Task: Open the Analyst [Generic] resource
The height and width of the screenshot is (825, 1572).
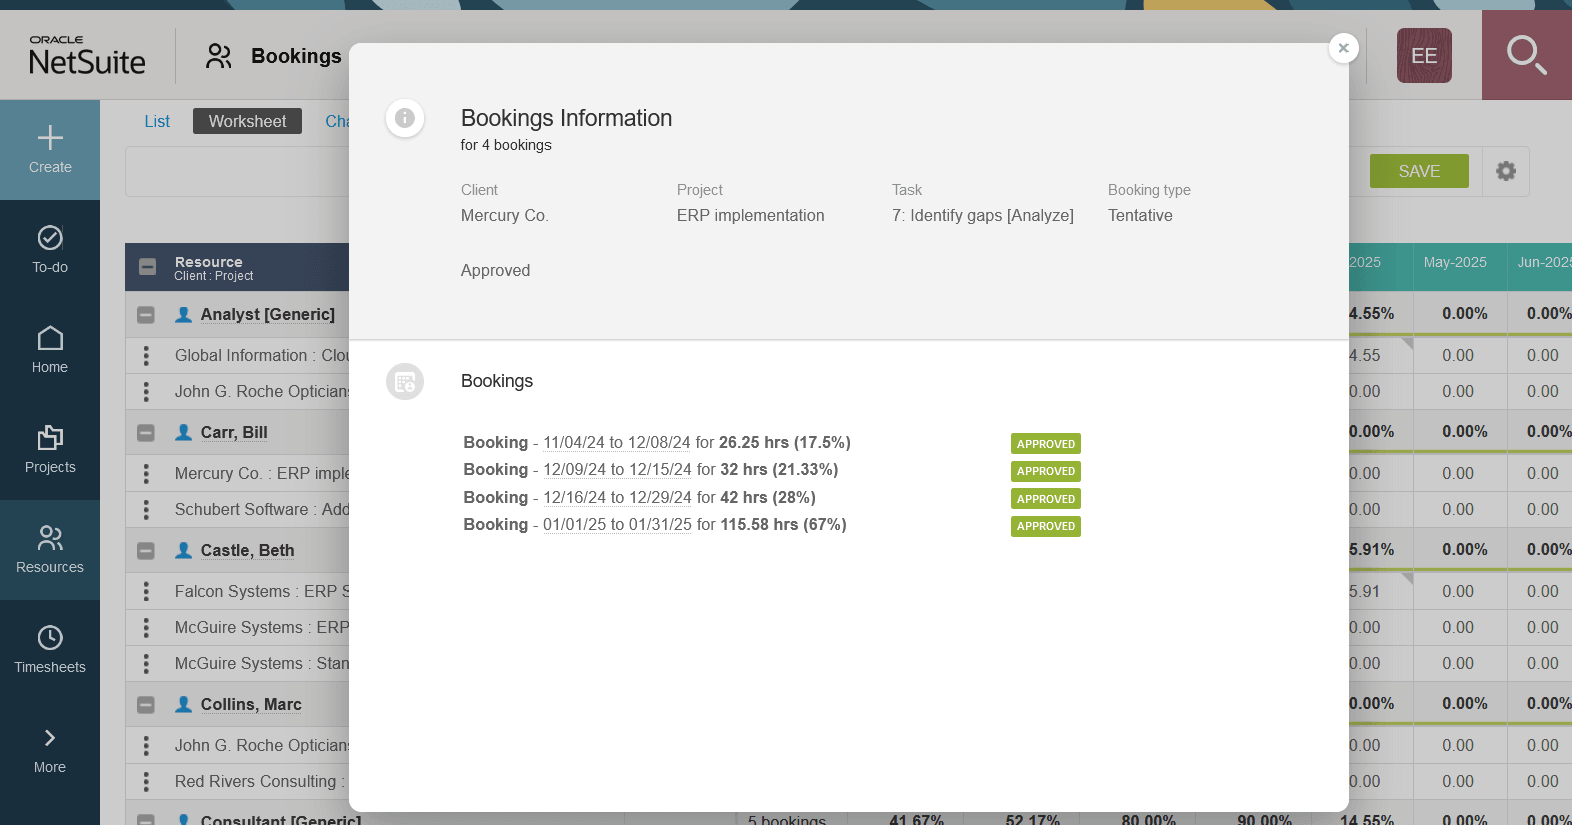Action: coord(268,314)
